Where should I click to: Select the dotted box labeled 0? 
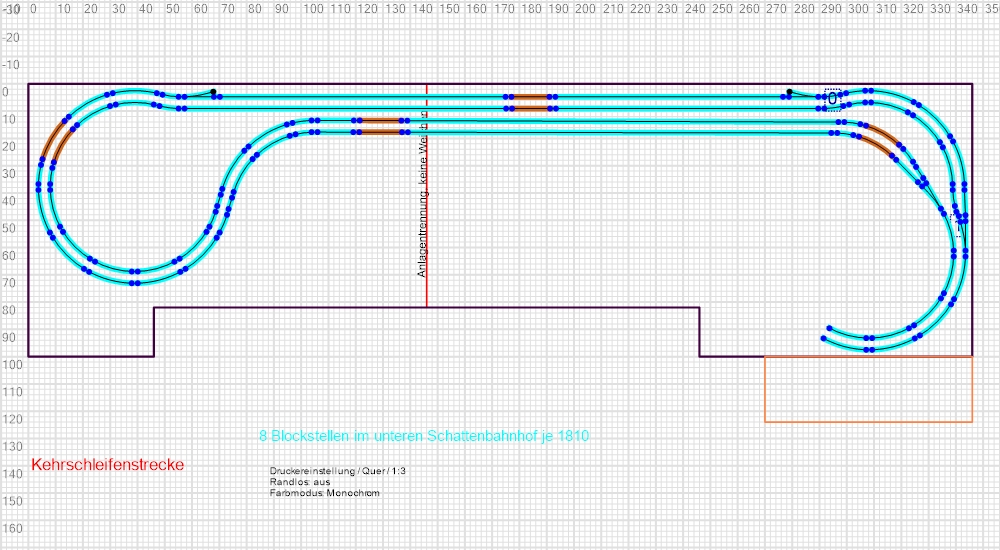(x=832, y=98)
